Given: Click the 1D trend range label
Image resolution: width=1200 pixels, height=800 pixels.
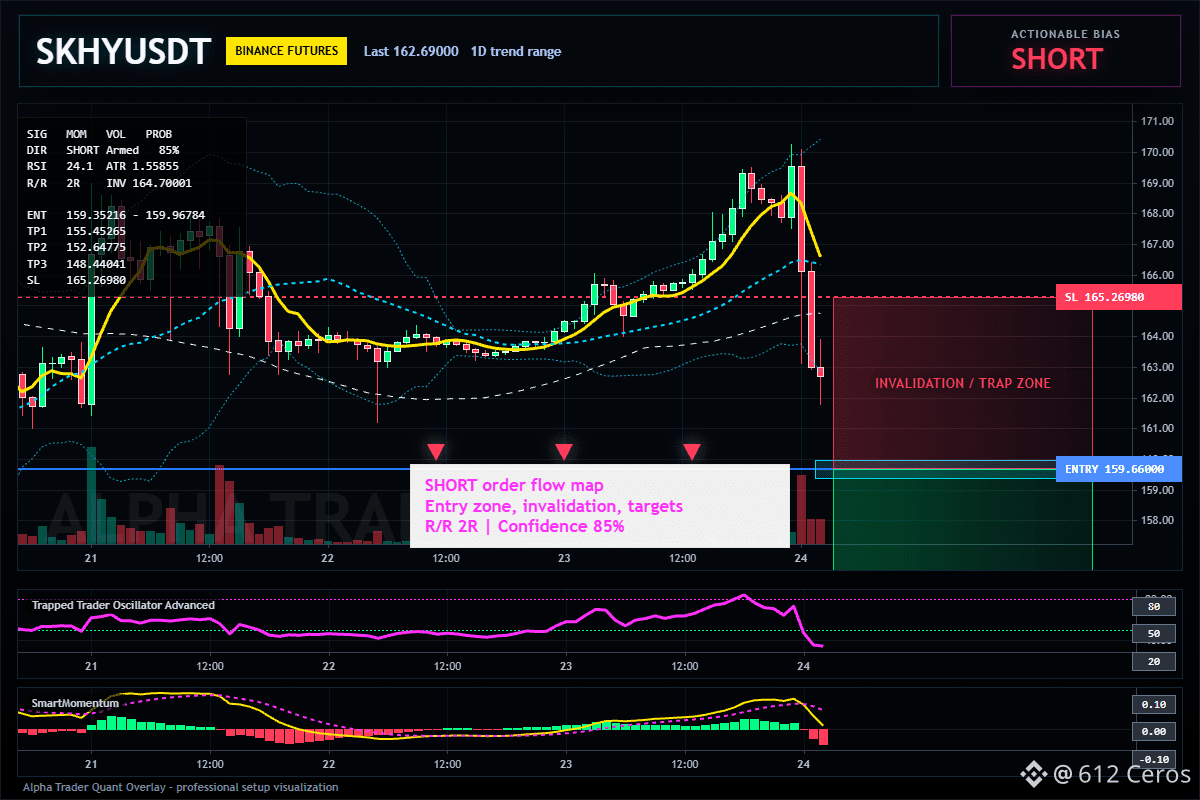Looking at the screenshot, I should coord(516,51).
